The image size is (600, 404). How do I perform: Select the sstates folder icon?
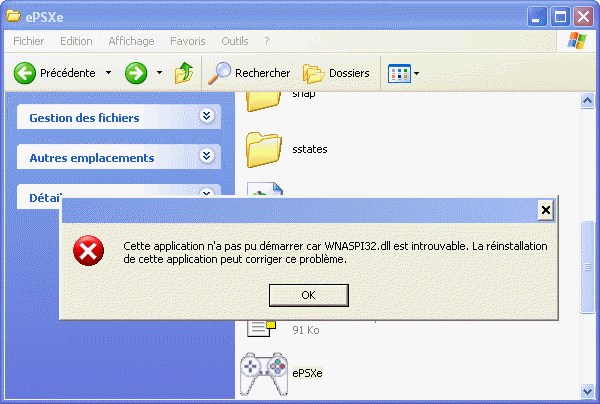[x=264, y=150]
